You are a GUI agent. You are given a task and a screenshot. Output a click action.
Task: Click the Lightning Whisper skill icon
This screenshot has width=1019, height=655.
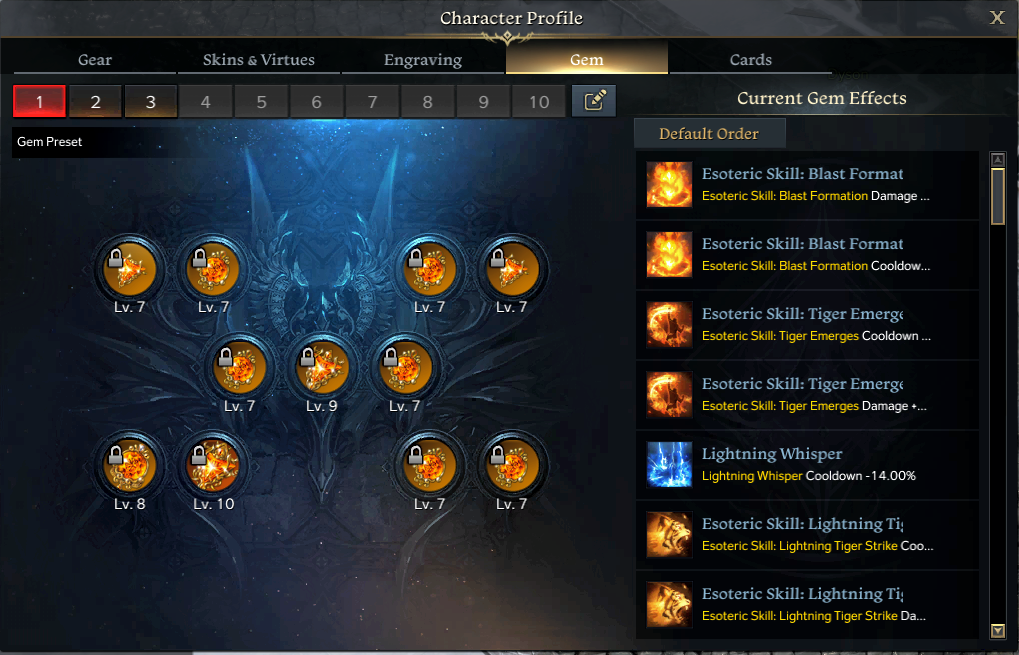[x=669, y=465]
